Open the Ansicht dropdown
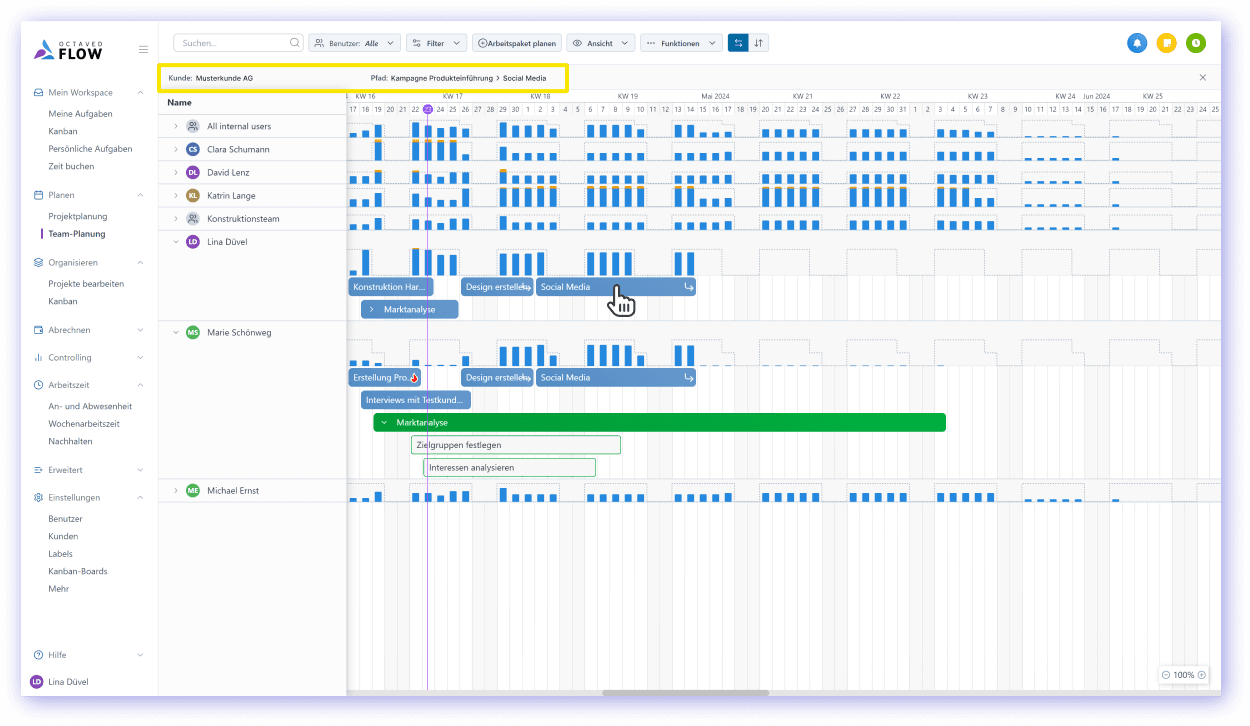The width and height of the screenshot is (1250, 726). 601,43
